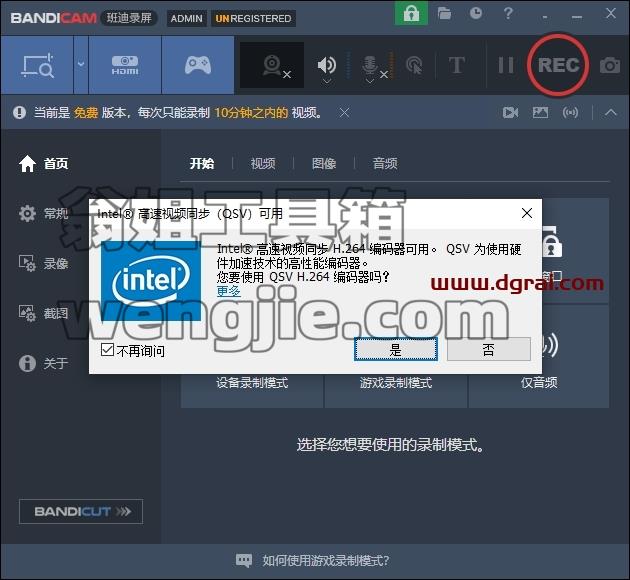Click the ADMIN badge
630x580 pixels.
[186, 18]
